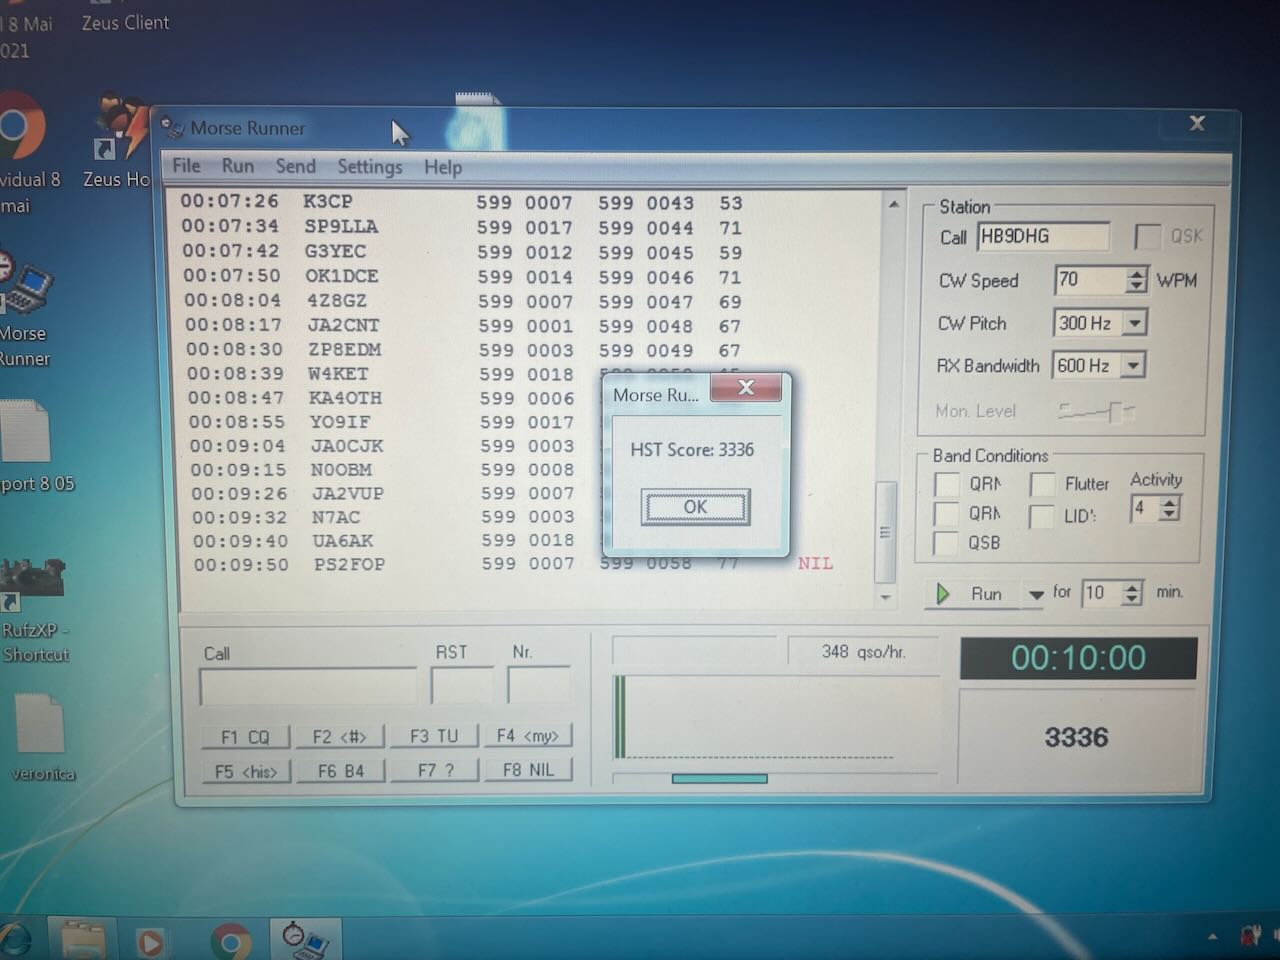Click the Nr. entry field
Image resolution: width=1280 pixels, height=960 pixels.
(x=538, y=685)
